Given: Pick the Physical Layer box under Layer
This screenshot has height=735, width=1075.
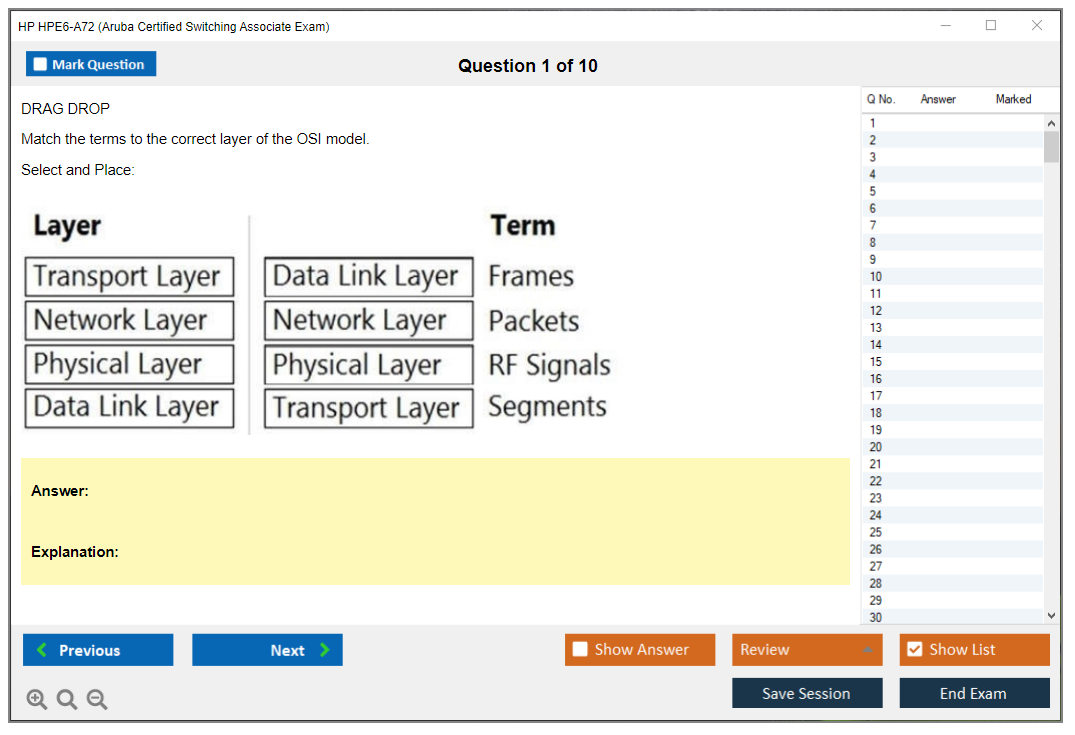Looking at the screenshot, I should [x=129, y=365].
